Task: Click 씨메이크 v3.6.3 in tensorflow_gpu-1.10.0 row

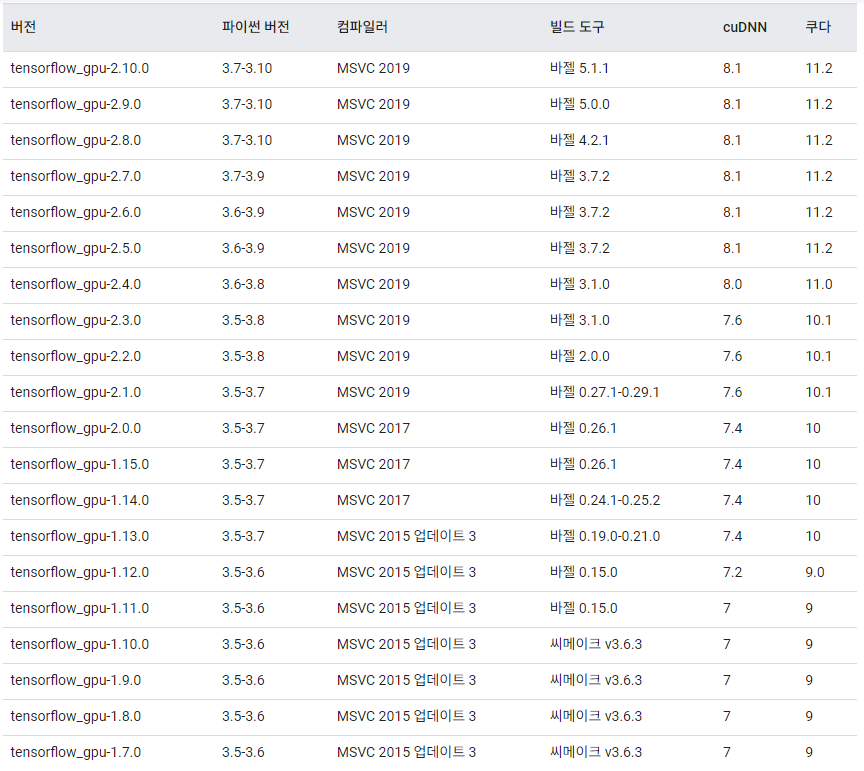Action: coord(596,644)
